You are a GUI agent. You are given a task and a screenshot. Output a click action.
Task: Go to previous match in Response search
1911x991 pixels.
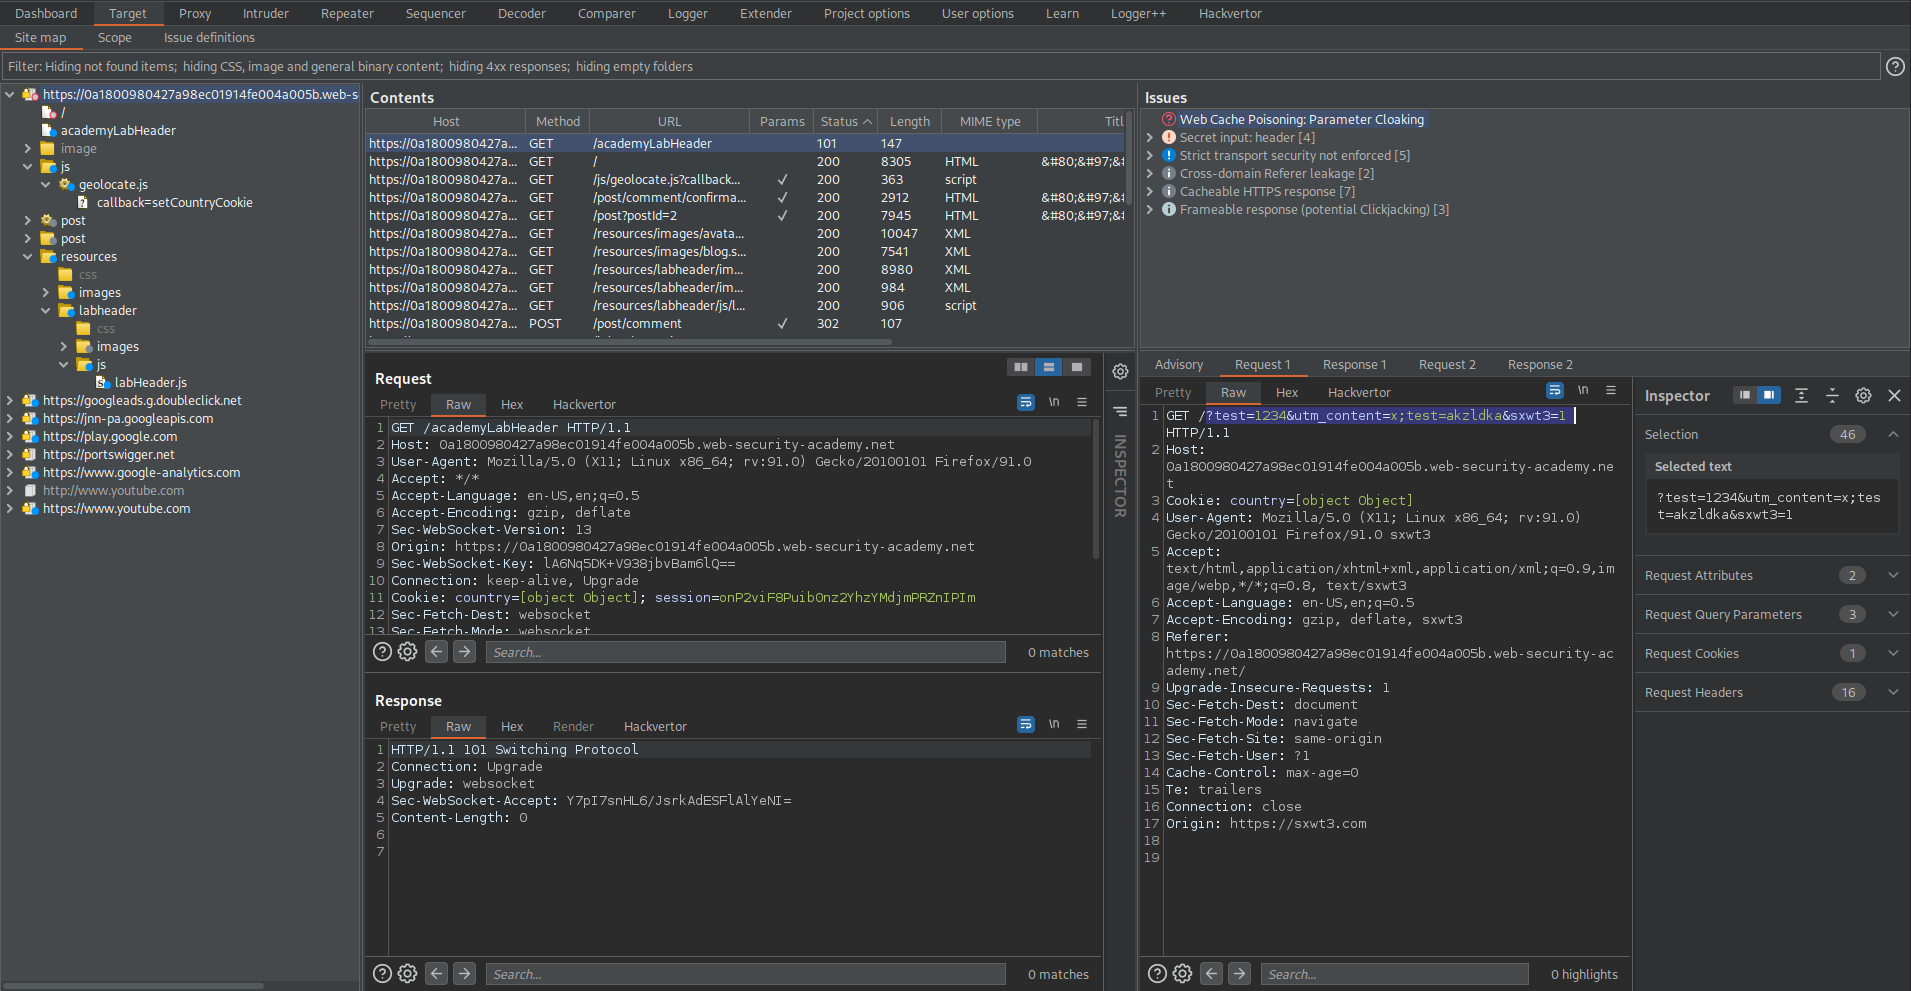(436, 973)
